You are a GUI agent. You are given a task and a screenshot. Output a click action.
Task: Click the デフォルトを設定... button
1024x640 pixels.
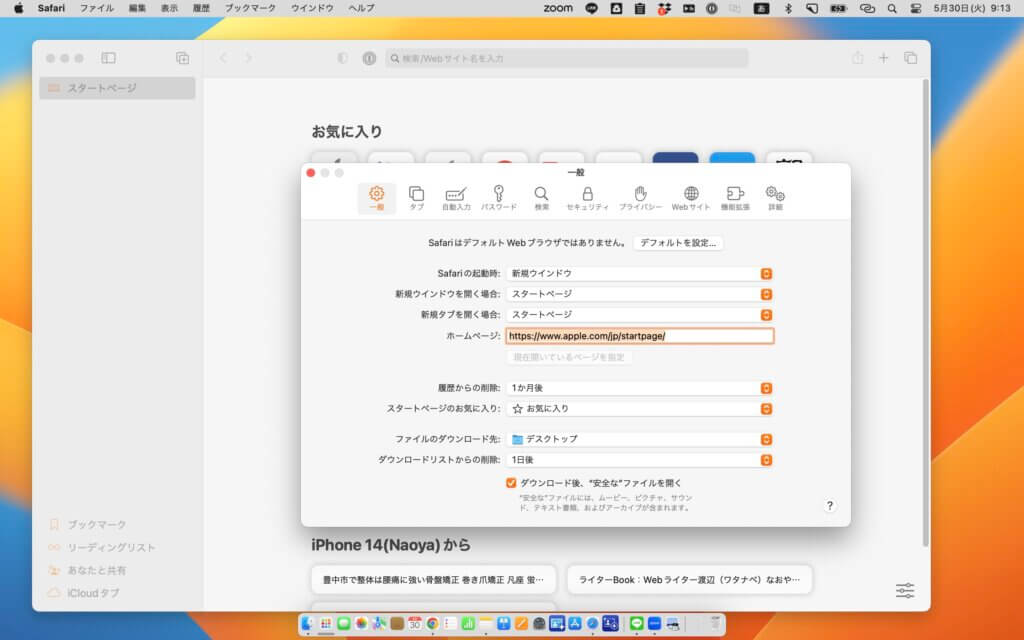click(678, 243)
